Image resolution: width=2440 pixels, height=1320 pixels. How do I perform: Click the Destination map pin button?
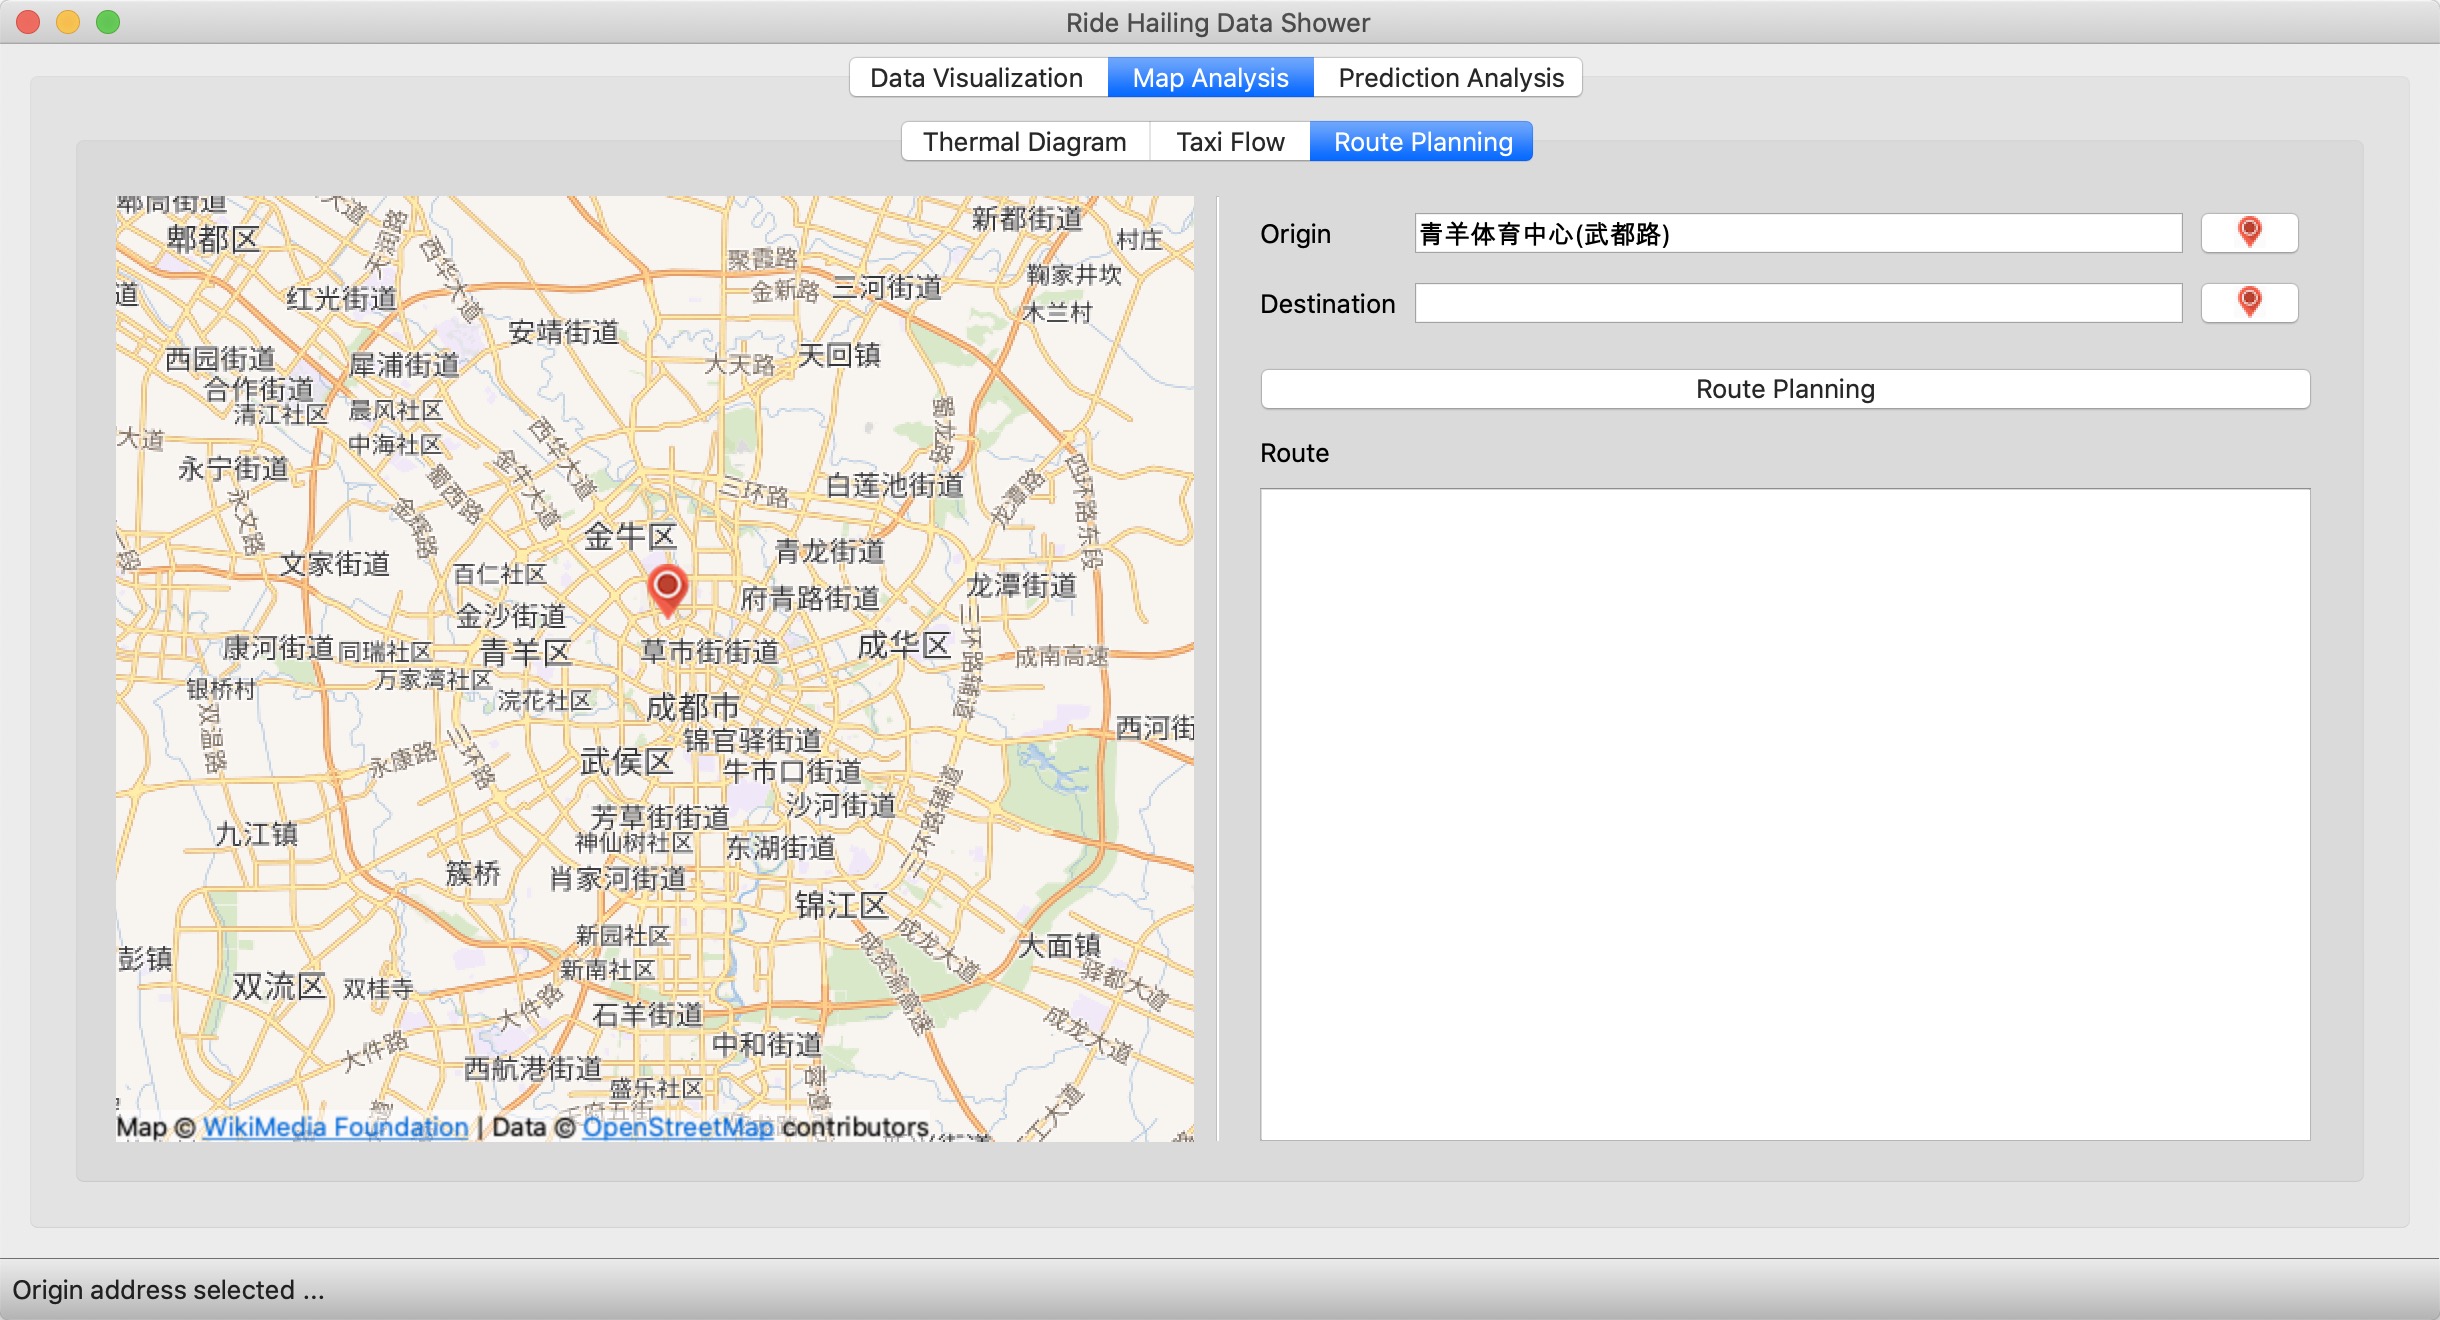2249,303
